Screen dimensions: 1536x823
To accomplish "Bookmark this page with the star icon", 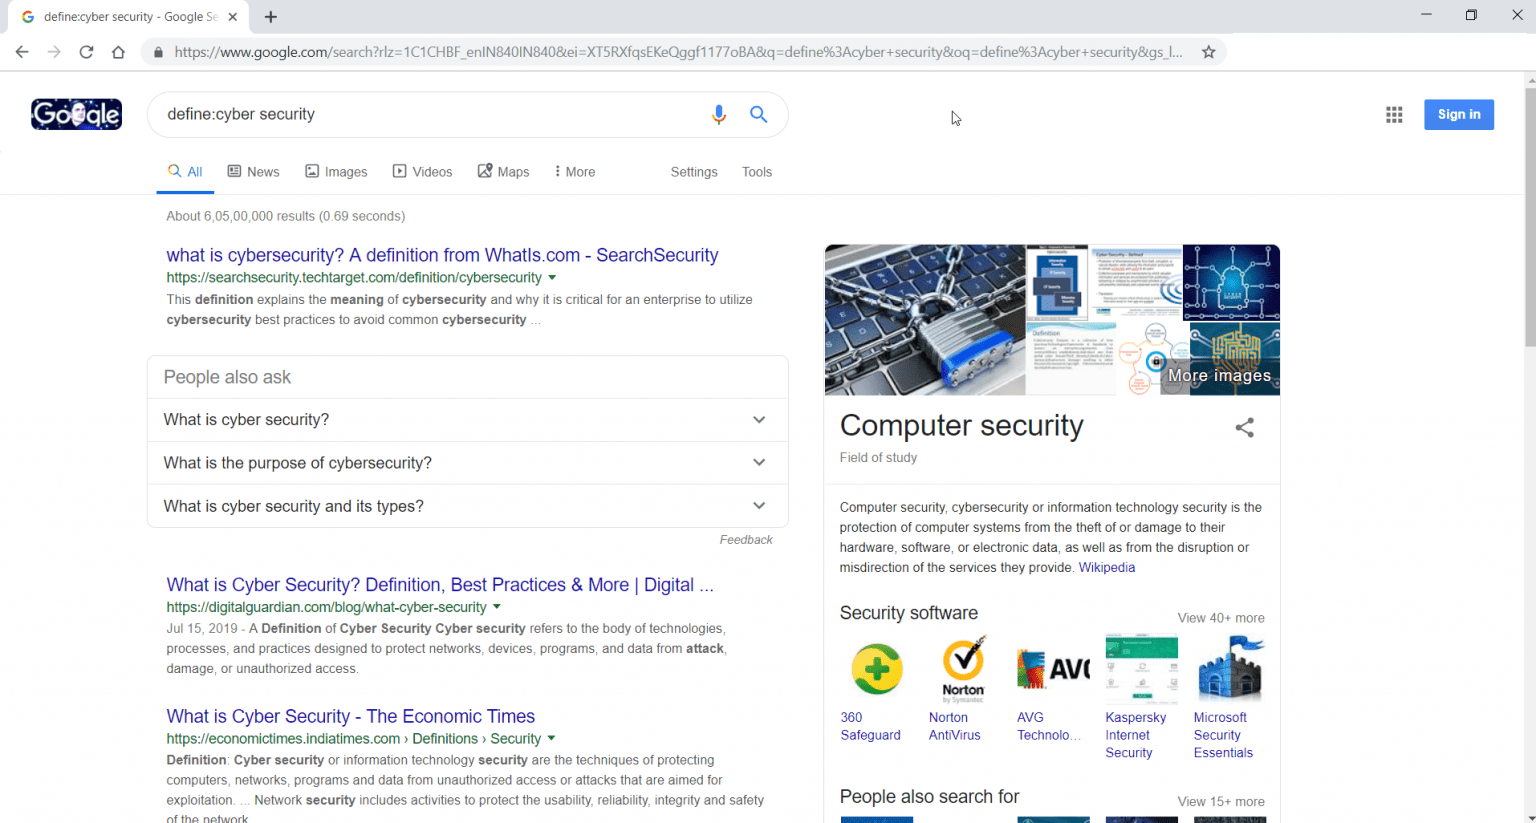I will click(1208, 52).
